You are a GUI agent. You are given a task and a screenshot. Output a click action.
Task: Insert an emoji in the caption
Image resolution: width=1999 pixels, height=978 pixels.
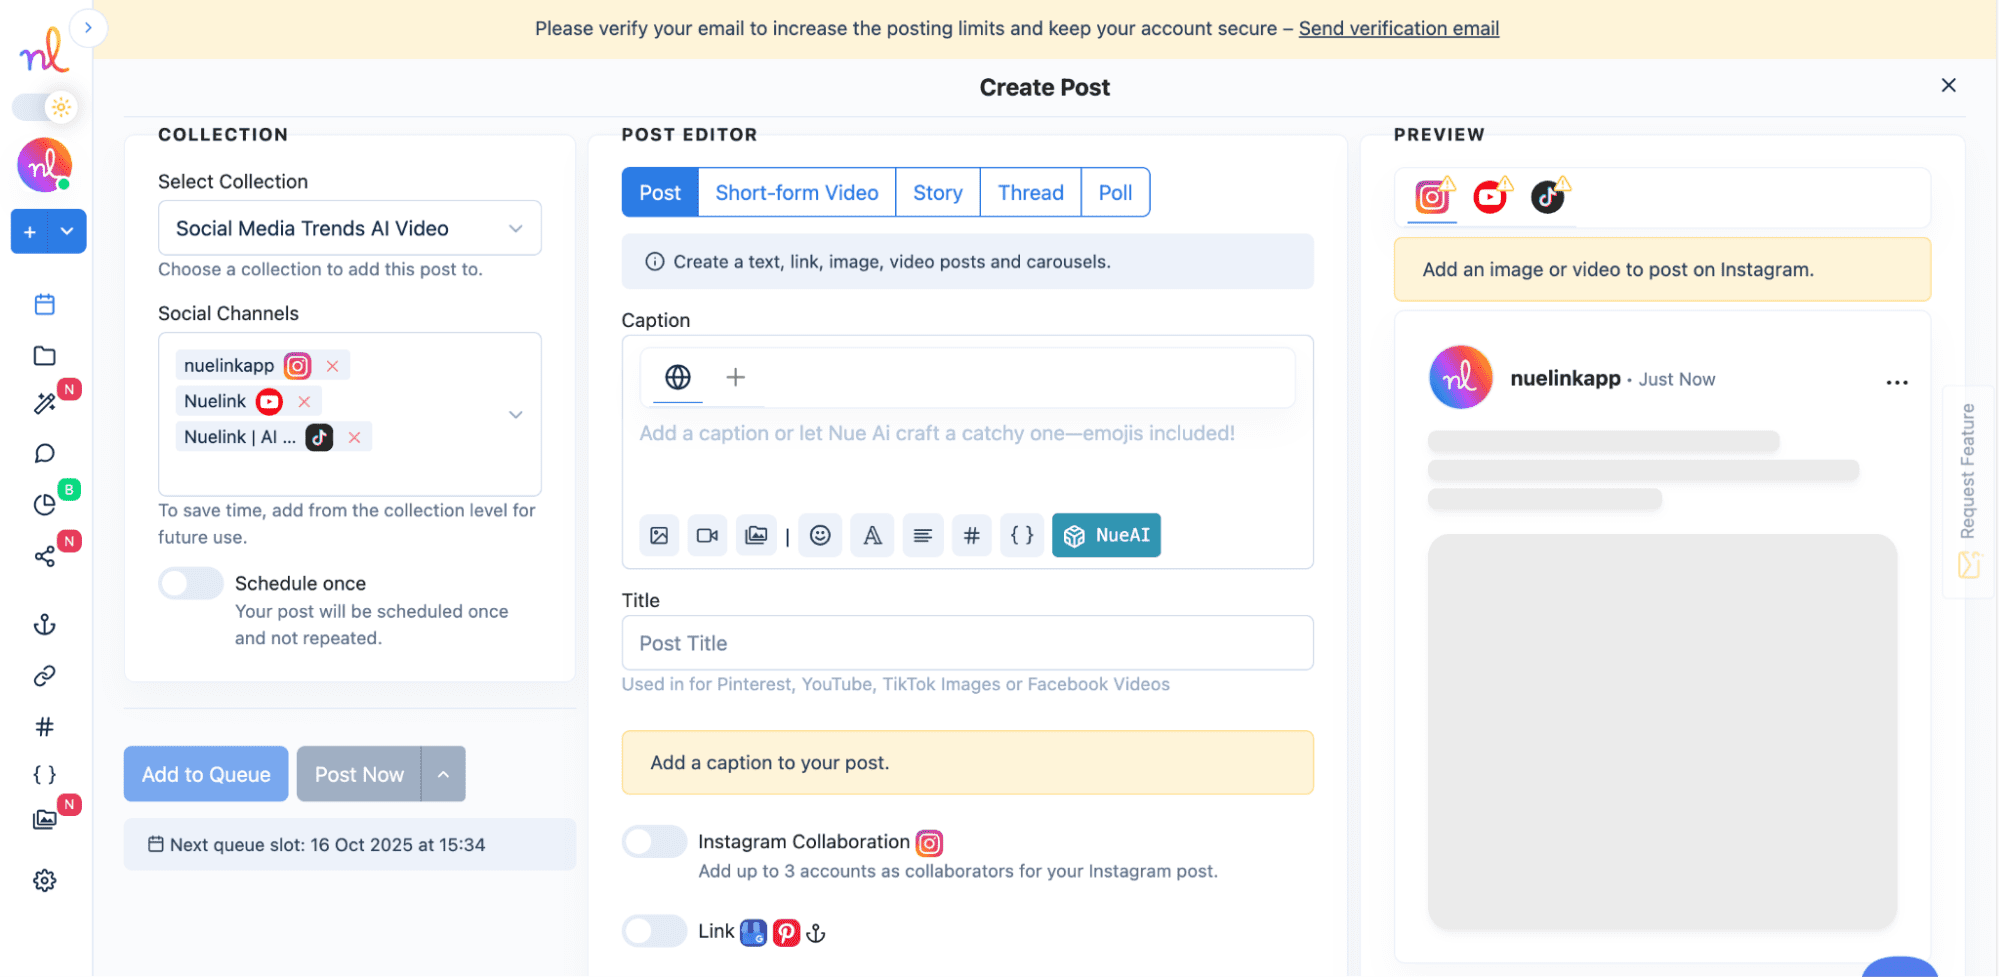[820, 535]
